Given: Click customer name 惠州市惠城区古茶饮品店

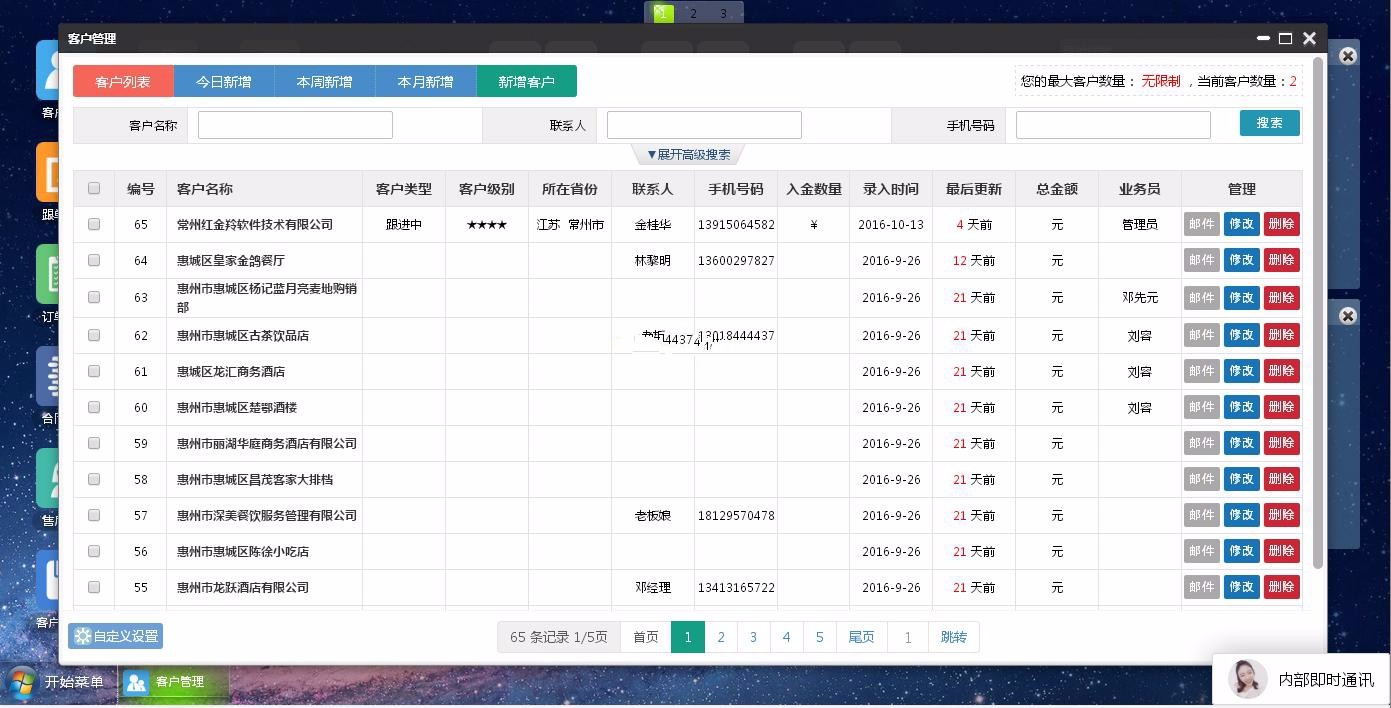Looking at the screenshot, I should (x=243, y=336).
